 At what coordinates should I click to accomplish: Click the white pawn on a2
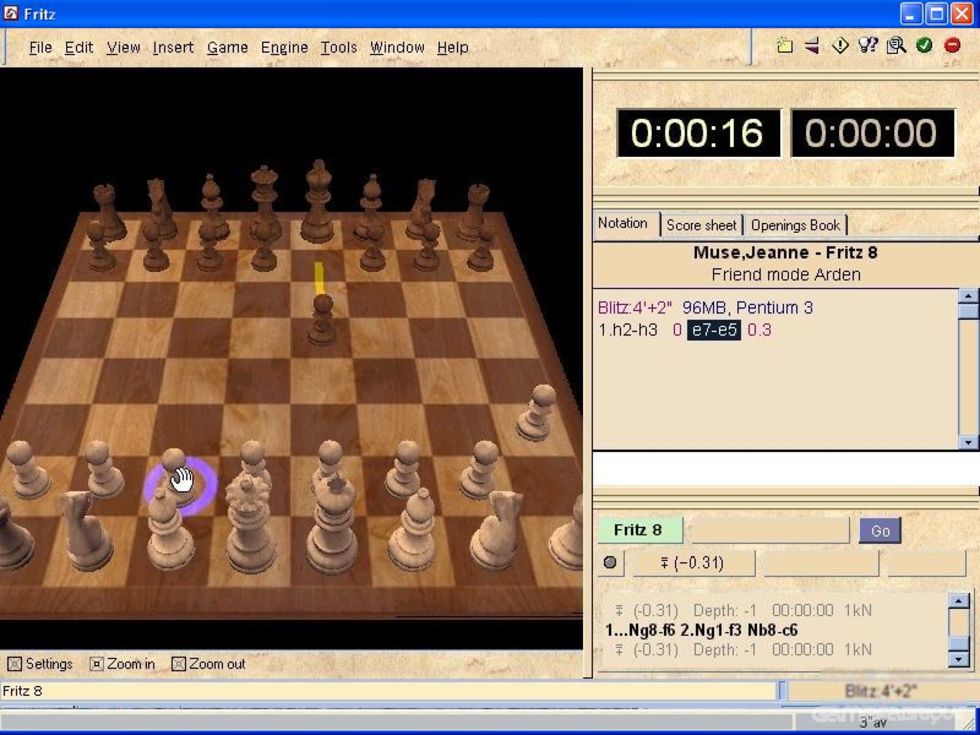[26, 470]
